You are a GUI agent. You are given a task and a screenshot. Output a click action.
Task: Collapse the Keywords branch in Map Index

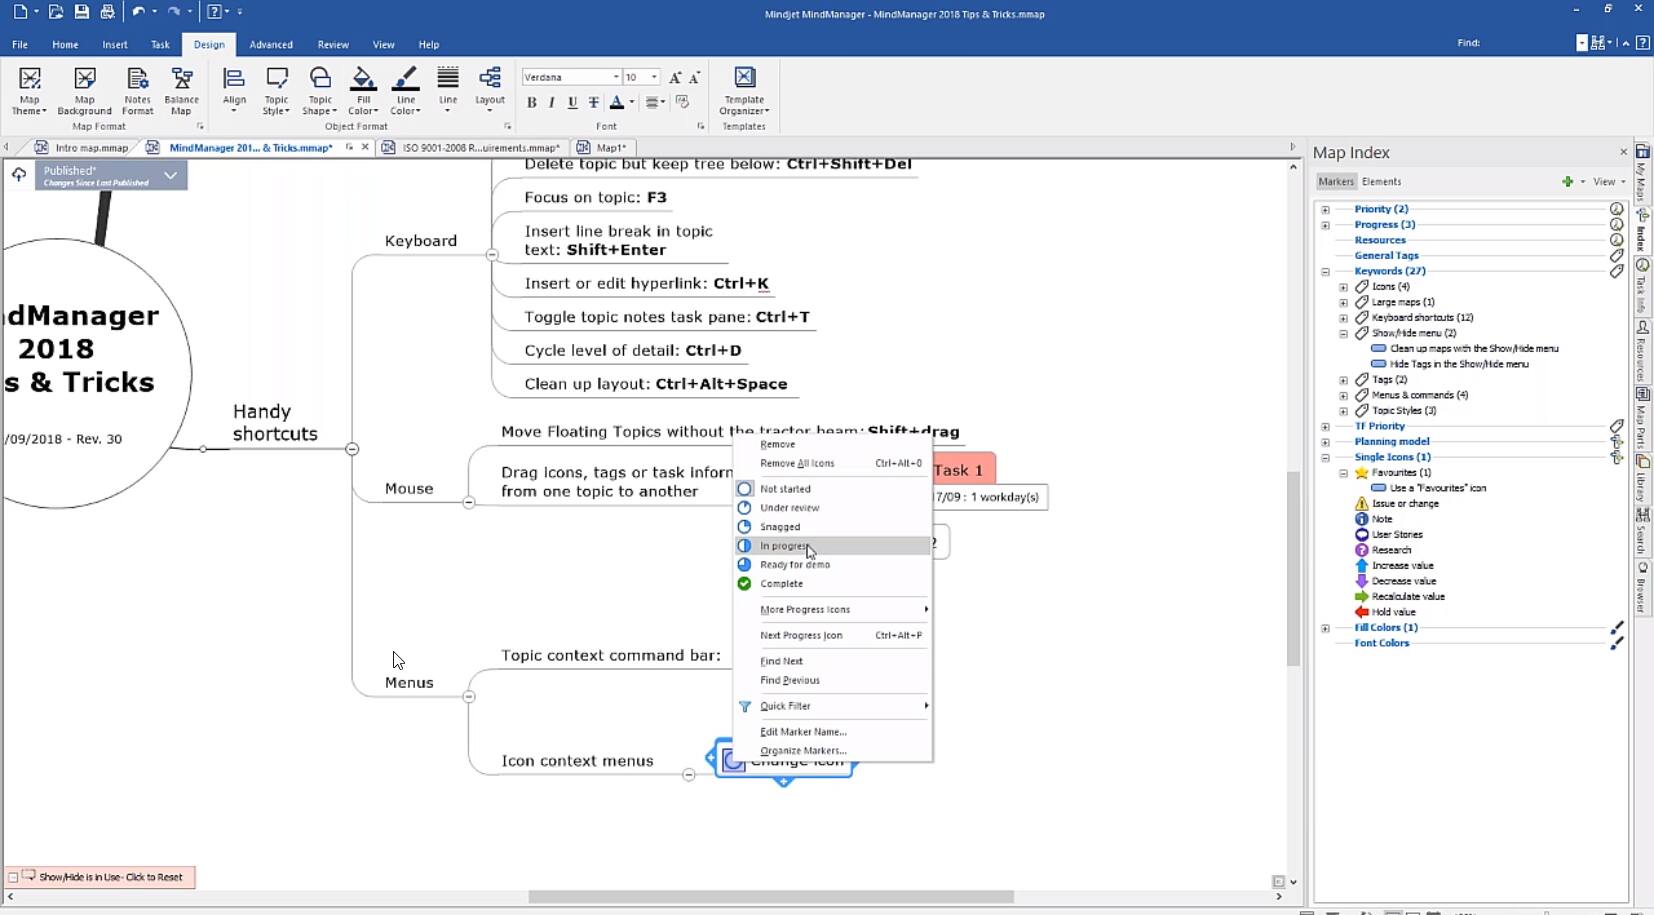[x=1326, y=271]
